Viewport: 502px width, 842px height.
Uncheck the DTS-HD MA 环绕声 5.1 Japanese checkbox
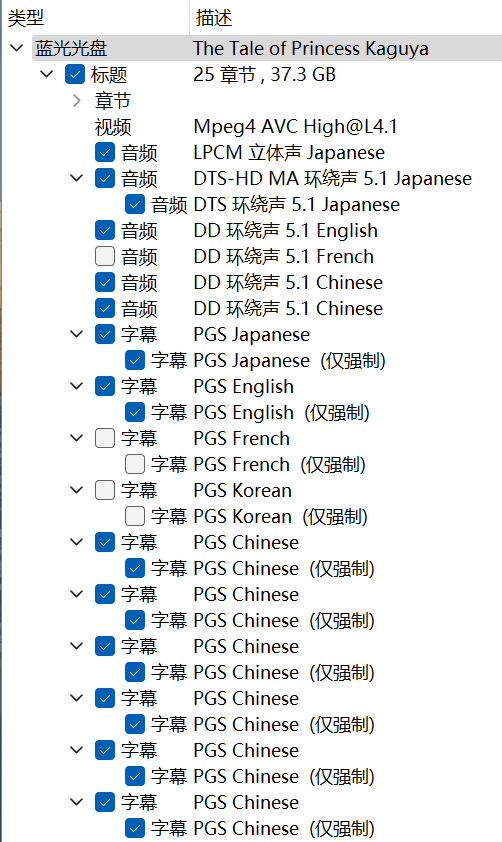click(105, 178)
